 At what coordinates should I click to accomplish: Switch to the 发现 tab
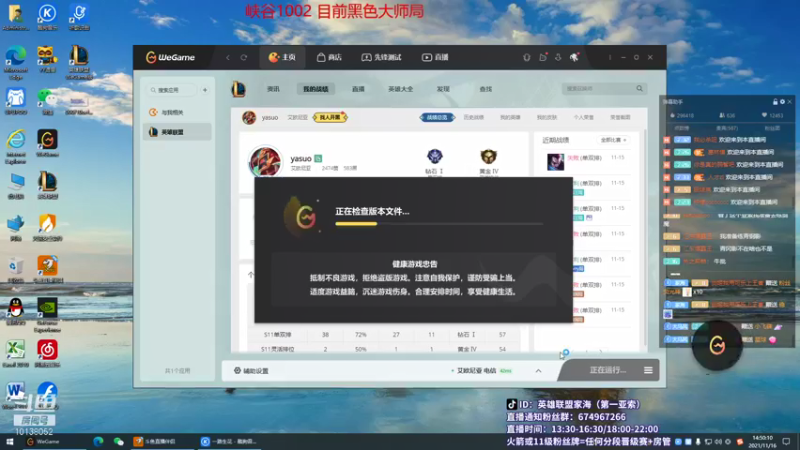tap(443, 89)
